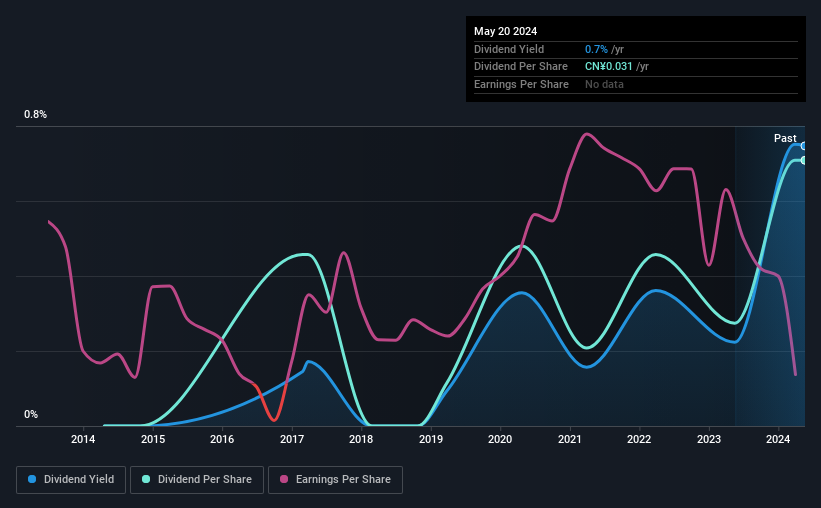The height and width of the screenshot is (508, 821).
Task: Click the 0% y-axis label
Action: [x=31, y=414]
